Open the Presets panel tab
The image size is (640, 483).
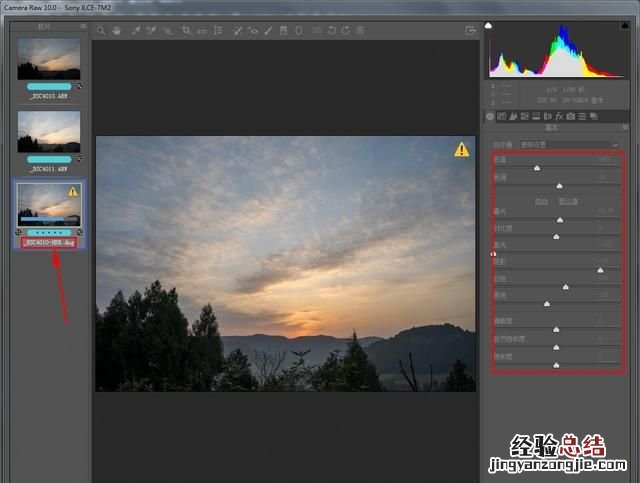click(x=582, y=117)
